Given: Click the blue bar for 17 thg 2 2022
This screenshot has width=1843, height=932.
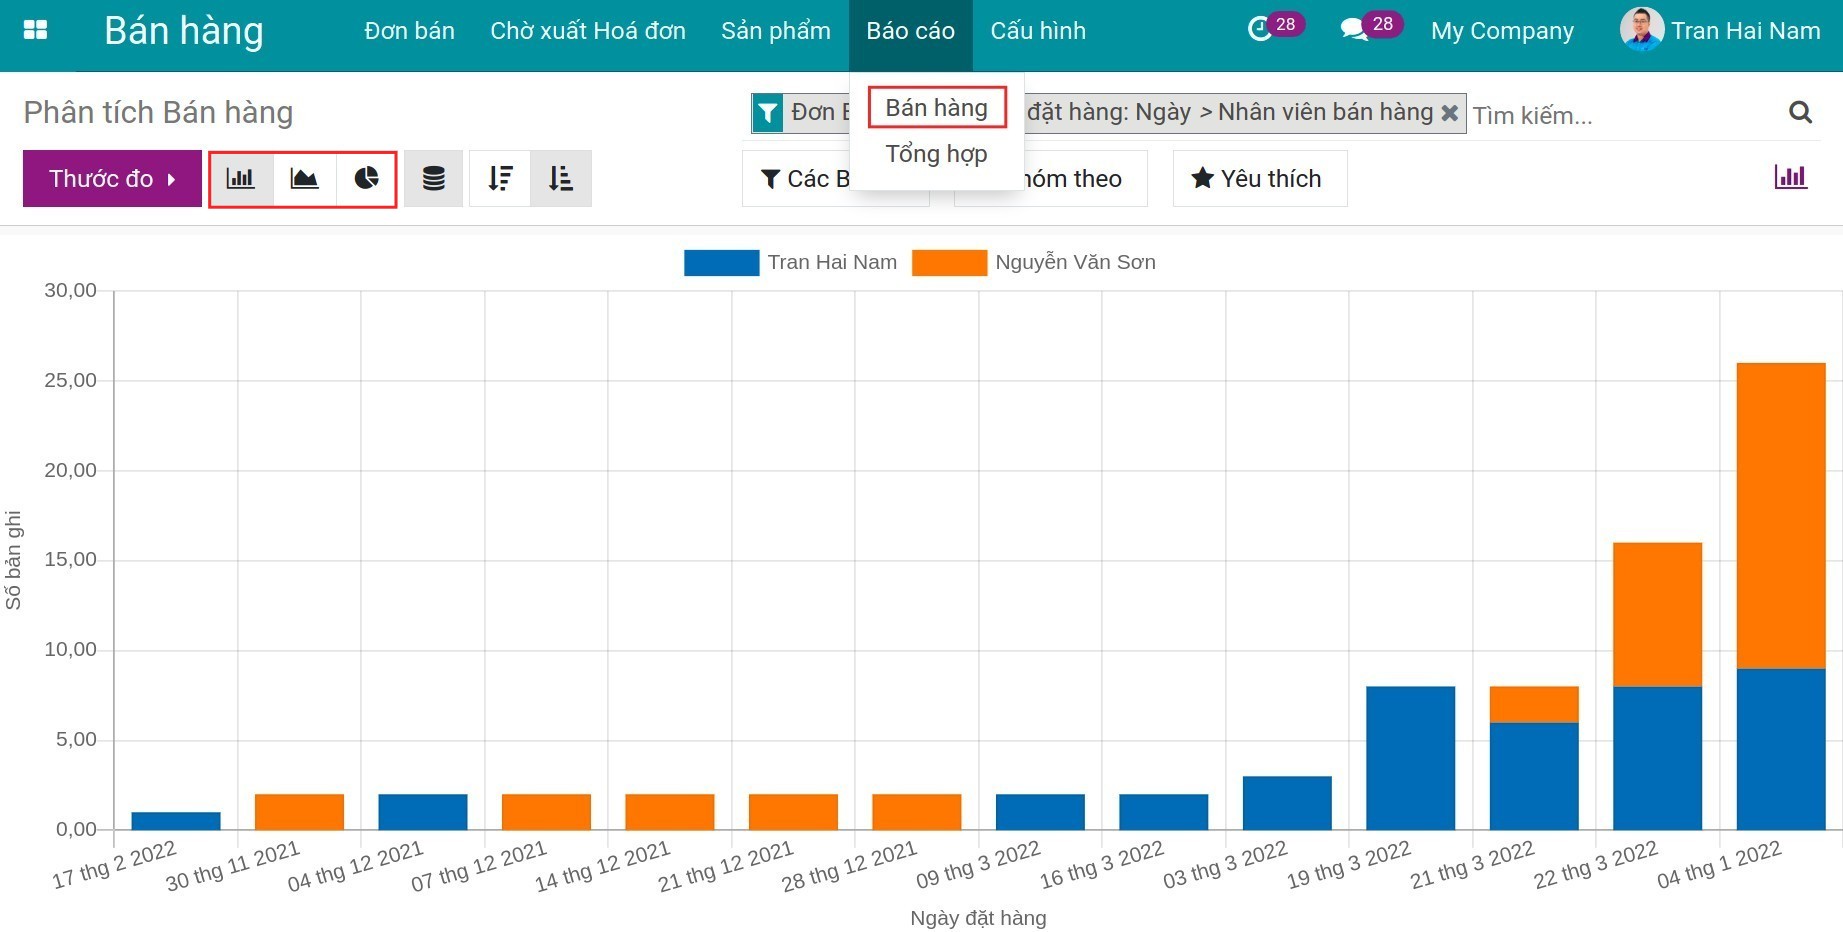Looking at the screenshot, I should coord(176,821).
